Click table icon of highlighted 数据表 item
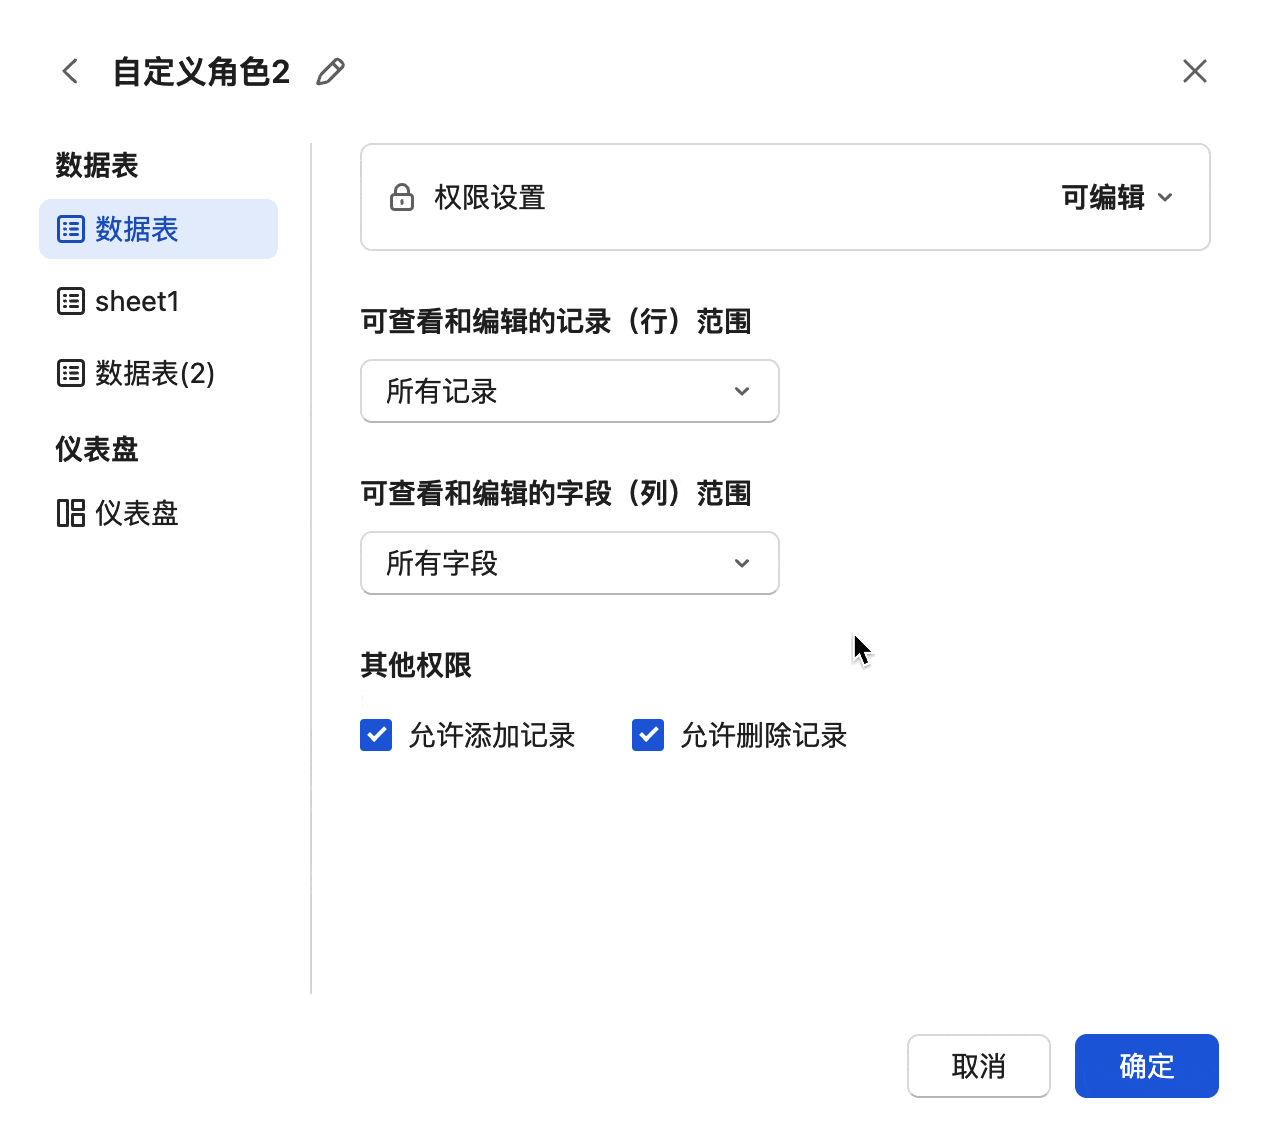Viewport: 1262px width, 1138px height. 71,229
